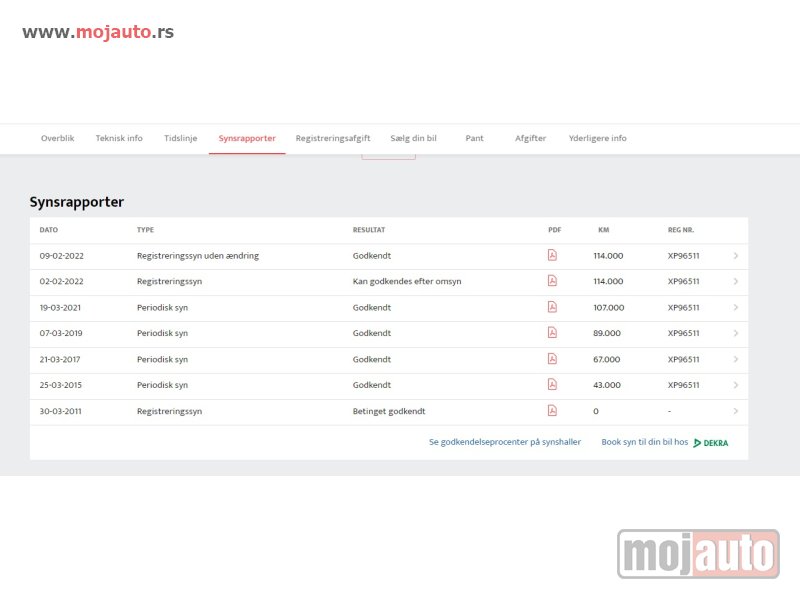Click 'Kan godkendes efter omsyn' result
Screen dimensions: 800x600
407,281
